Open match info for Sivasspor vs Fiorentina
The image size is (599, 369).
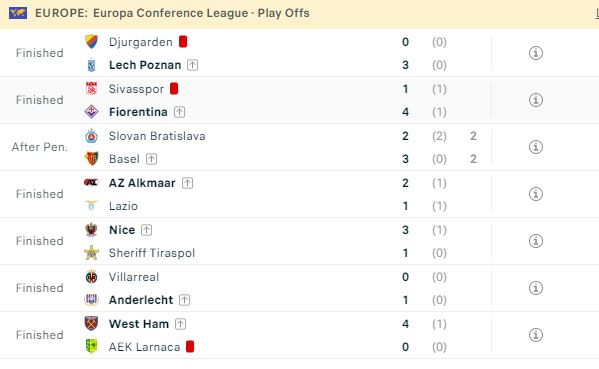(536, 100)
